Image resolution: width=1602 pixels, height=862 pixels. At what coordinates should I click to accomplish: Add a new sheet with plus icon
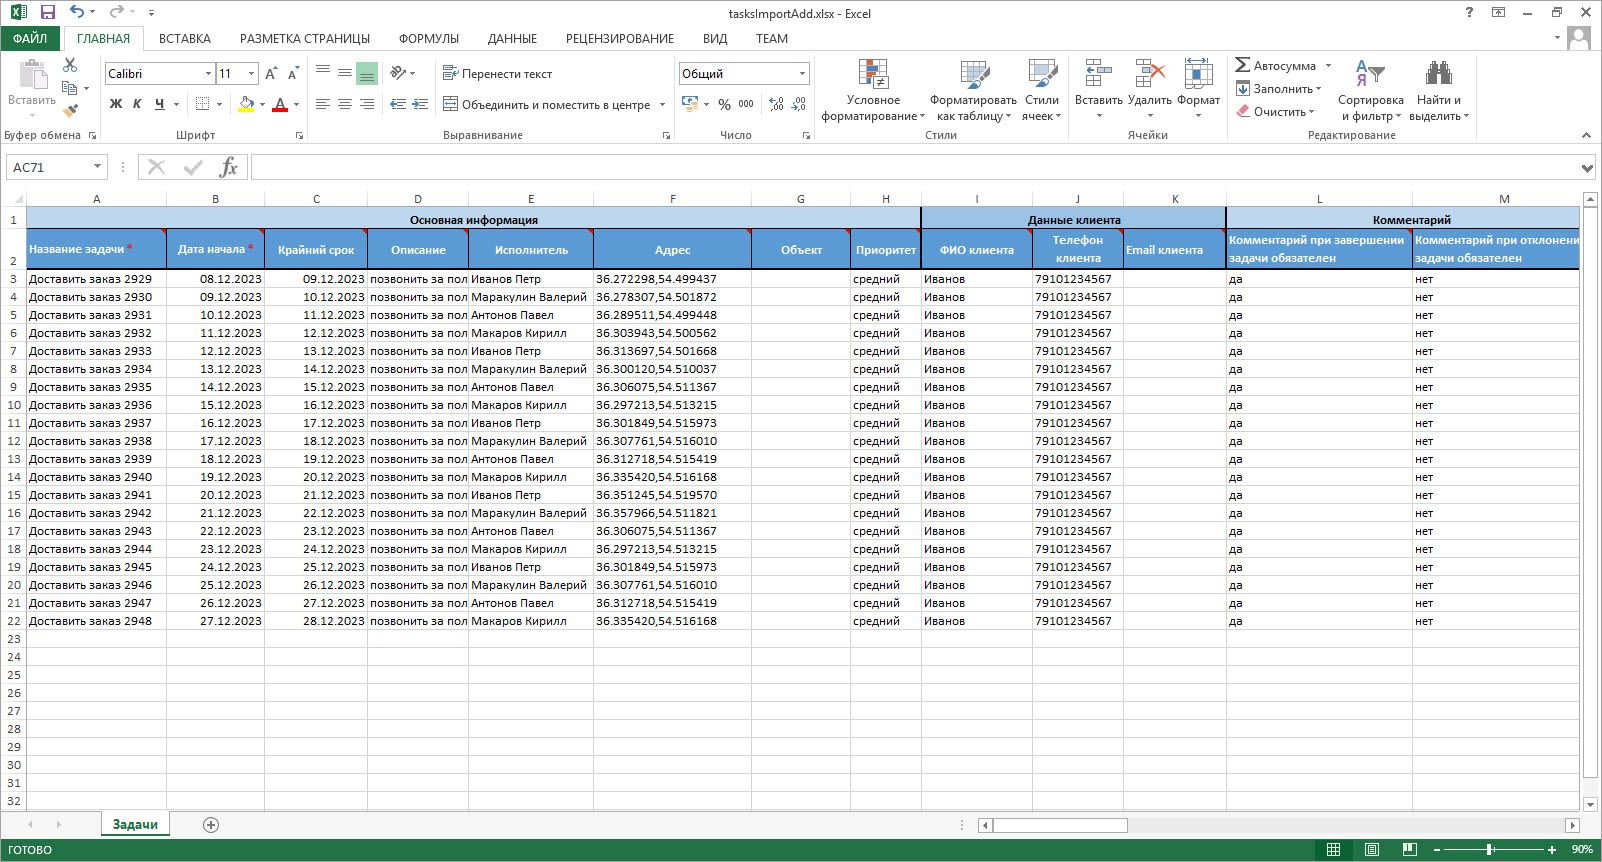click(210, 825)
